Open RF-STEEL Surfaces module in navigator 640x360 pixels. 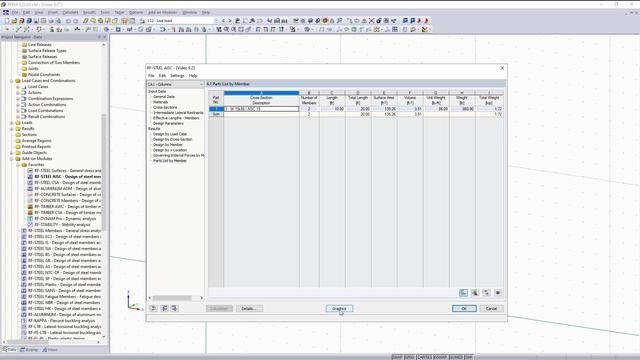(x=67, y=171)
